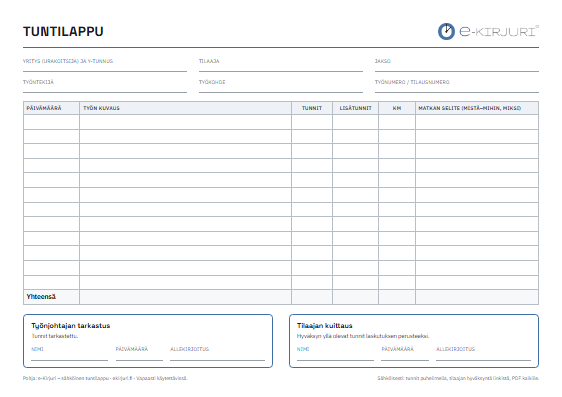Click the Työnjohtajan tarkastus heading

(x=71, y=326)
